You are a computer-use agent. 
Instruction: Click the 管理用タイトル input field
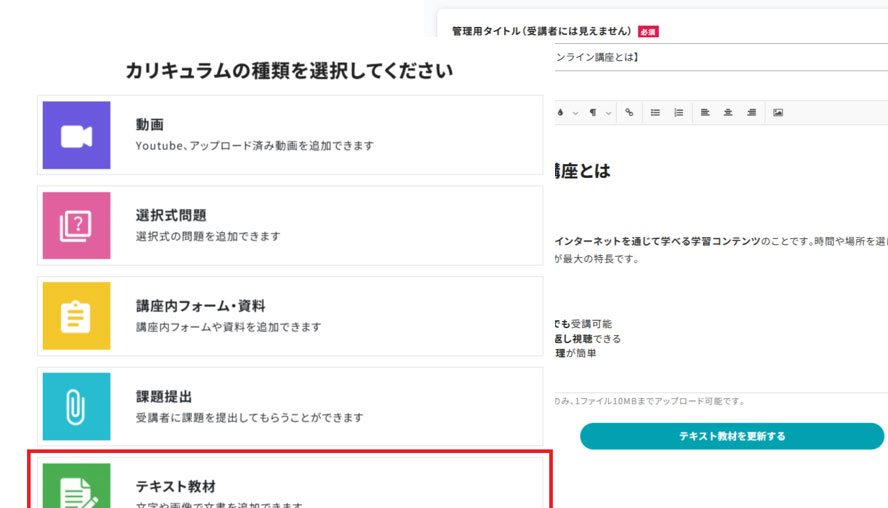(722, 57)
